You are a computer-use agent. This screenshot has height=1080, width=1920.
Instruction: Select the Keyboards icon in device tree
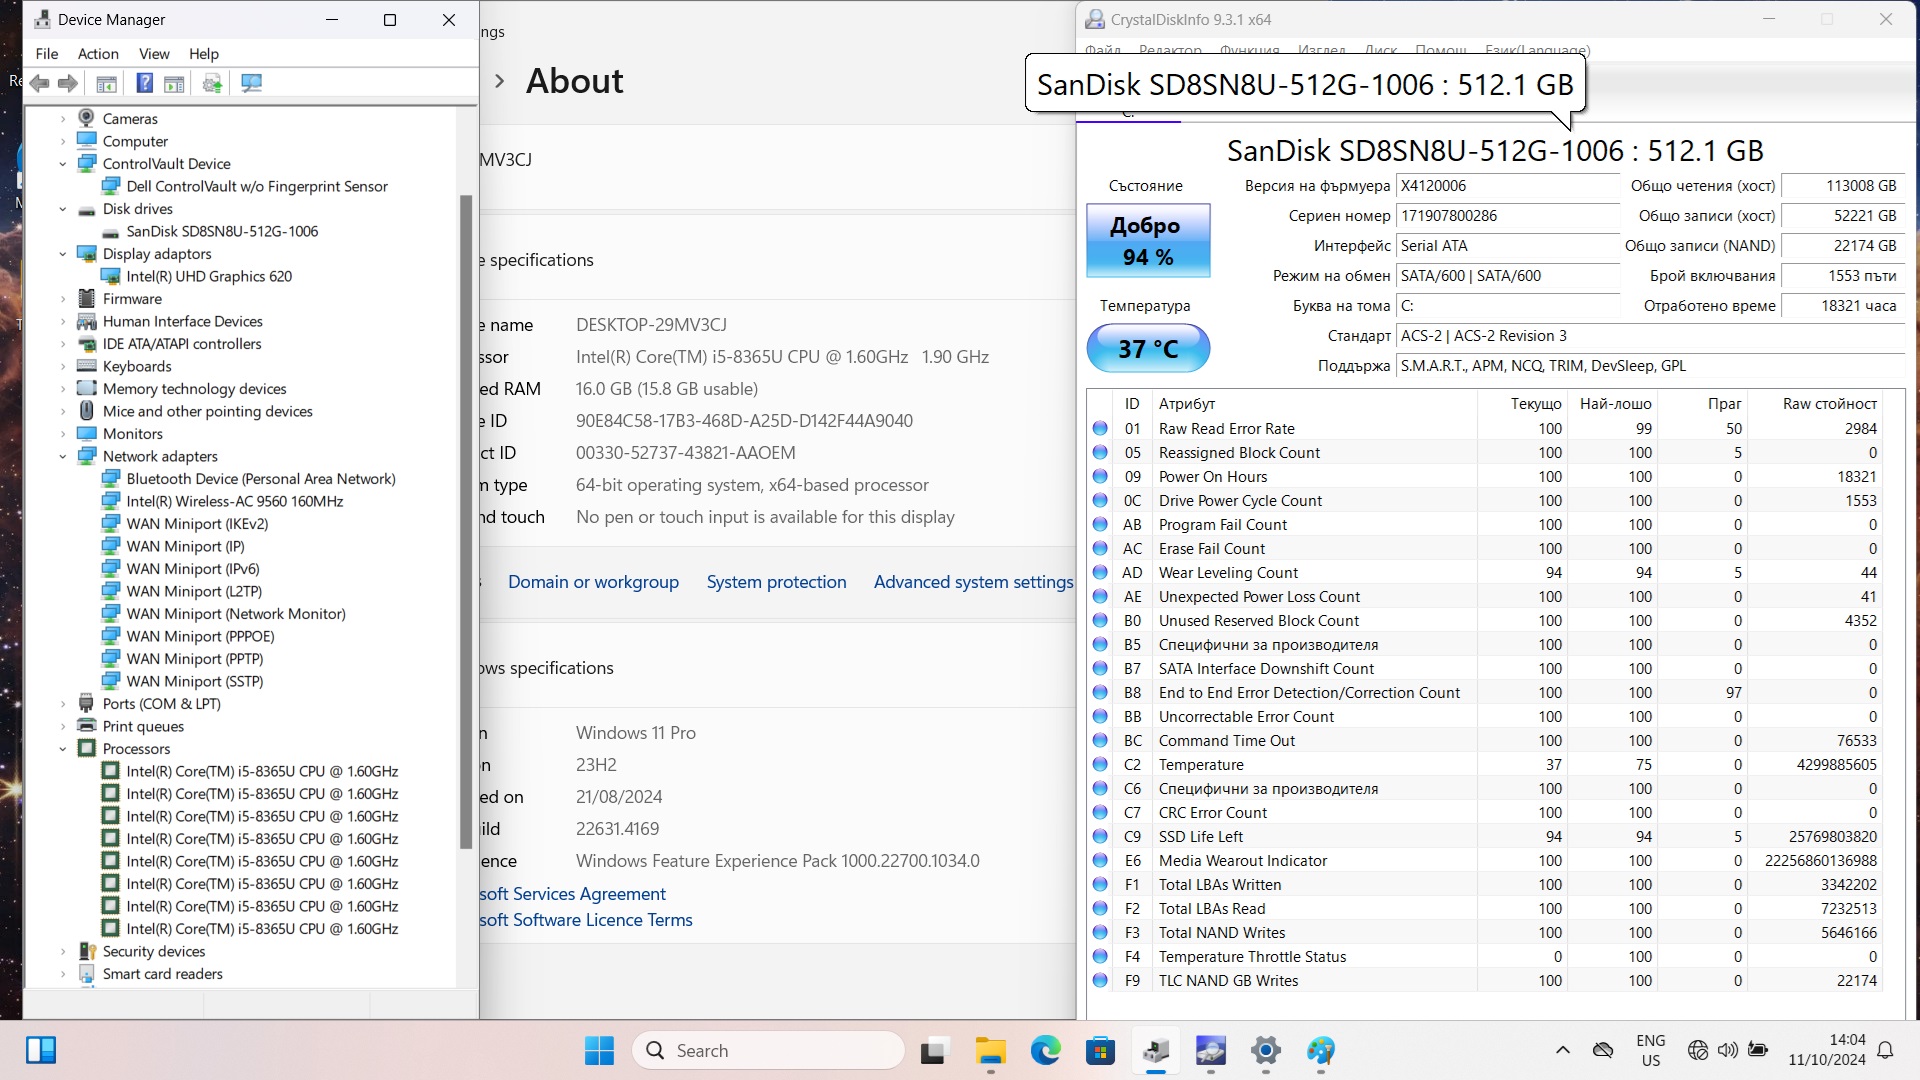point(87,366)
